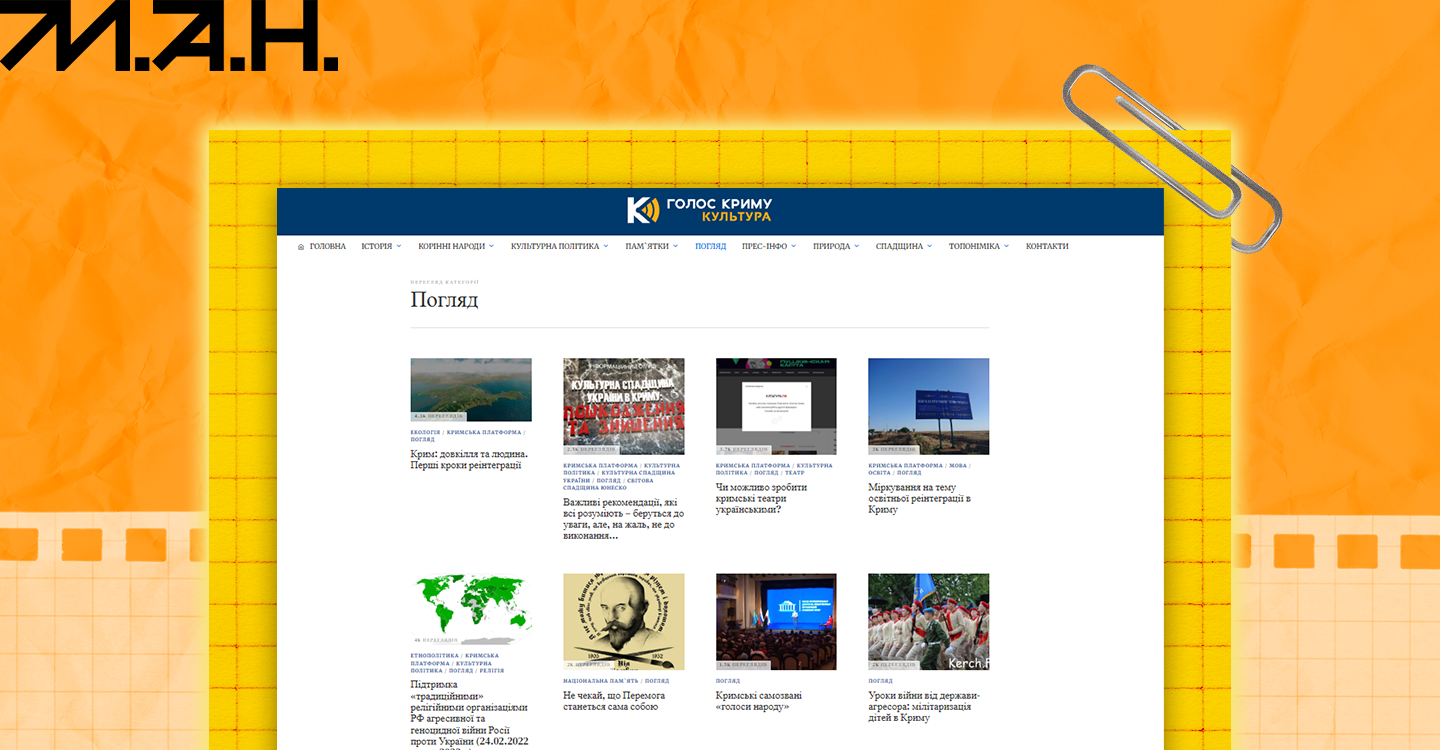Open 'Кримські самозвані «голоси народу»' article
The image size is (1440, 750).
click(x=759, y=701)
